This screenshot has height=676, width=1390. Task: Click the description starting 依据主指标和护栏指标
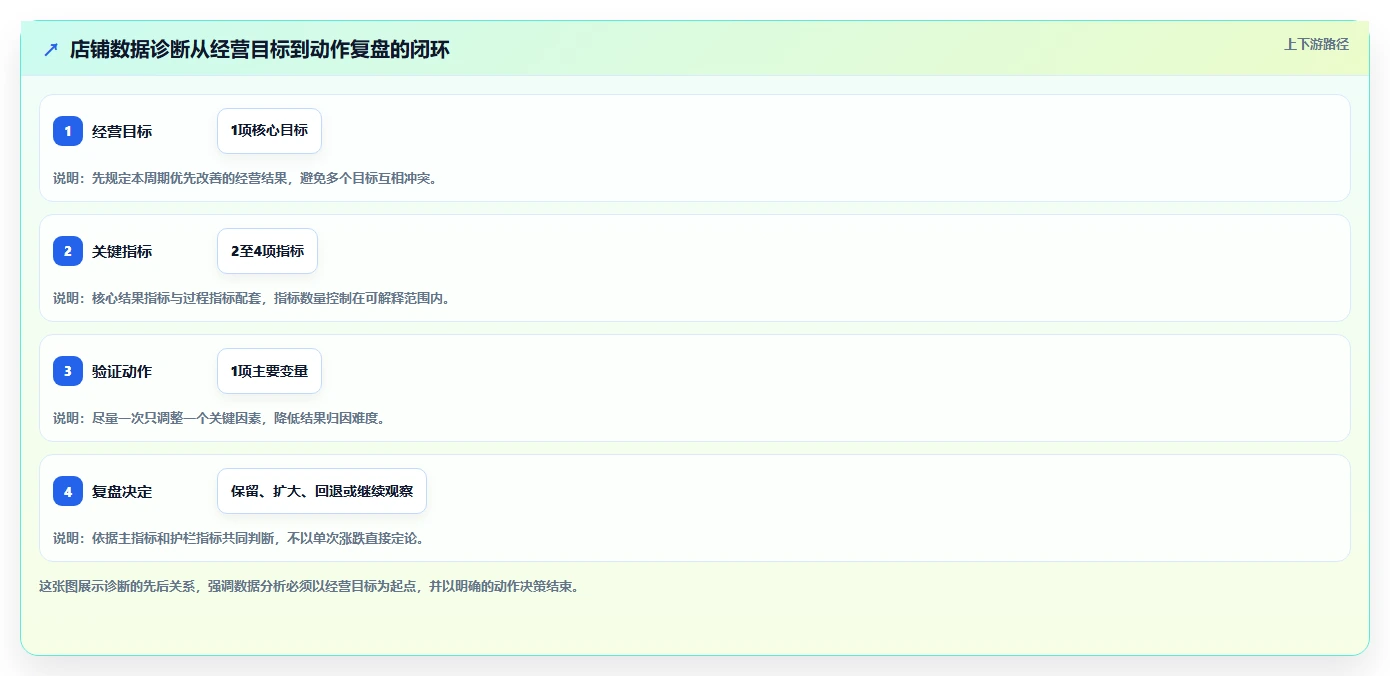(239, 538)
